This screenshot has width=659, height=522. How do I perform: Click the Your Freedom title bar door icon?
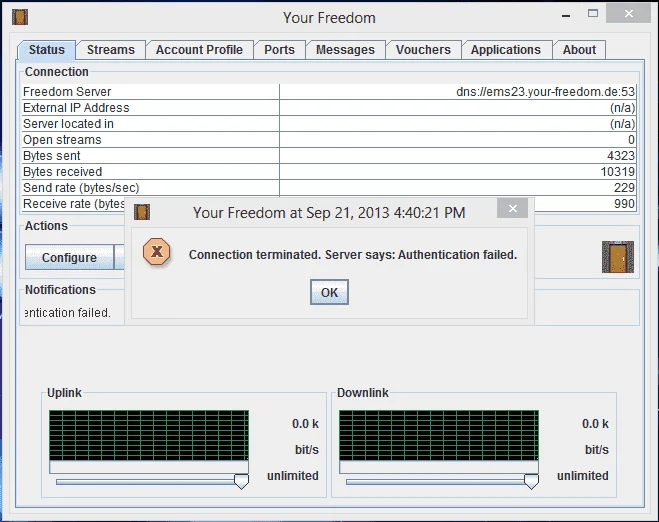pyautogui.click(x=20, y=17)
